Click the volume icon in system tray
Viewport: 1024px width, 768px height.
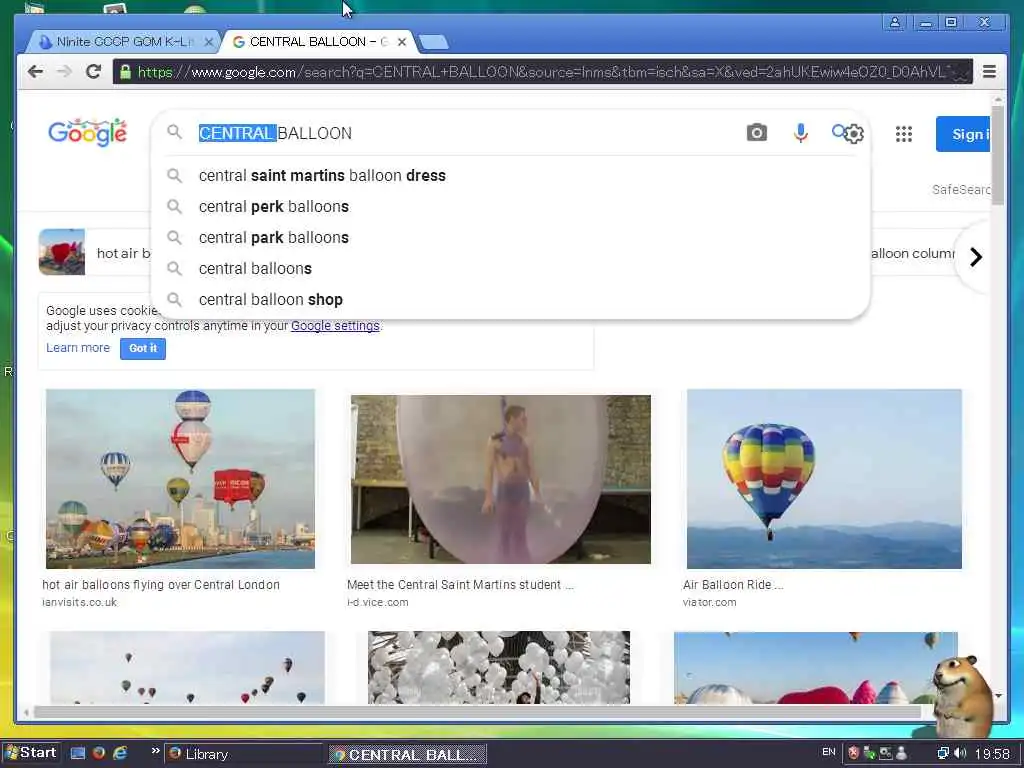959,753
